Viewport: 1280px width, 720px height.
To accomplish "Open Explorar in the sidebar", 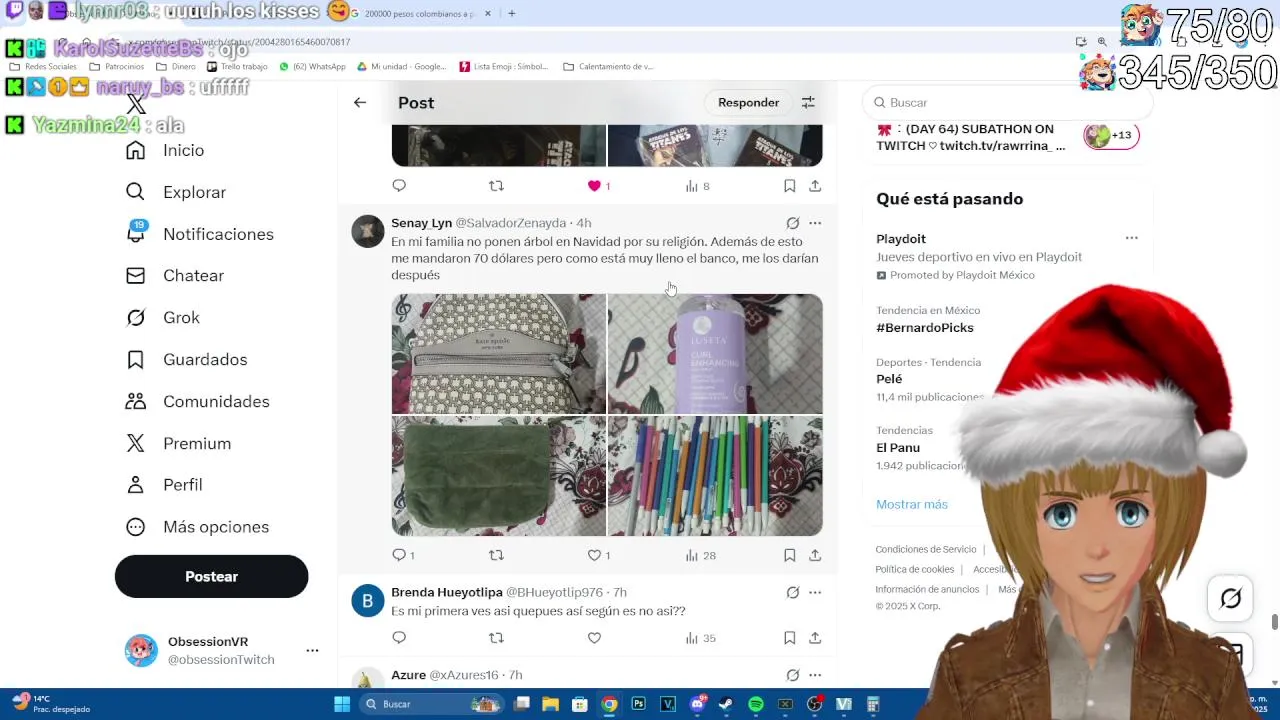I will [176, 192].
